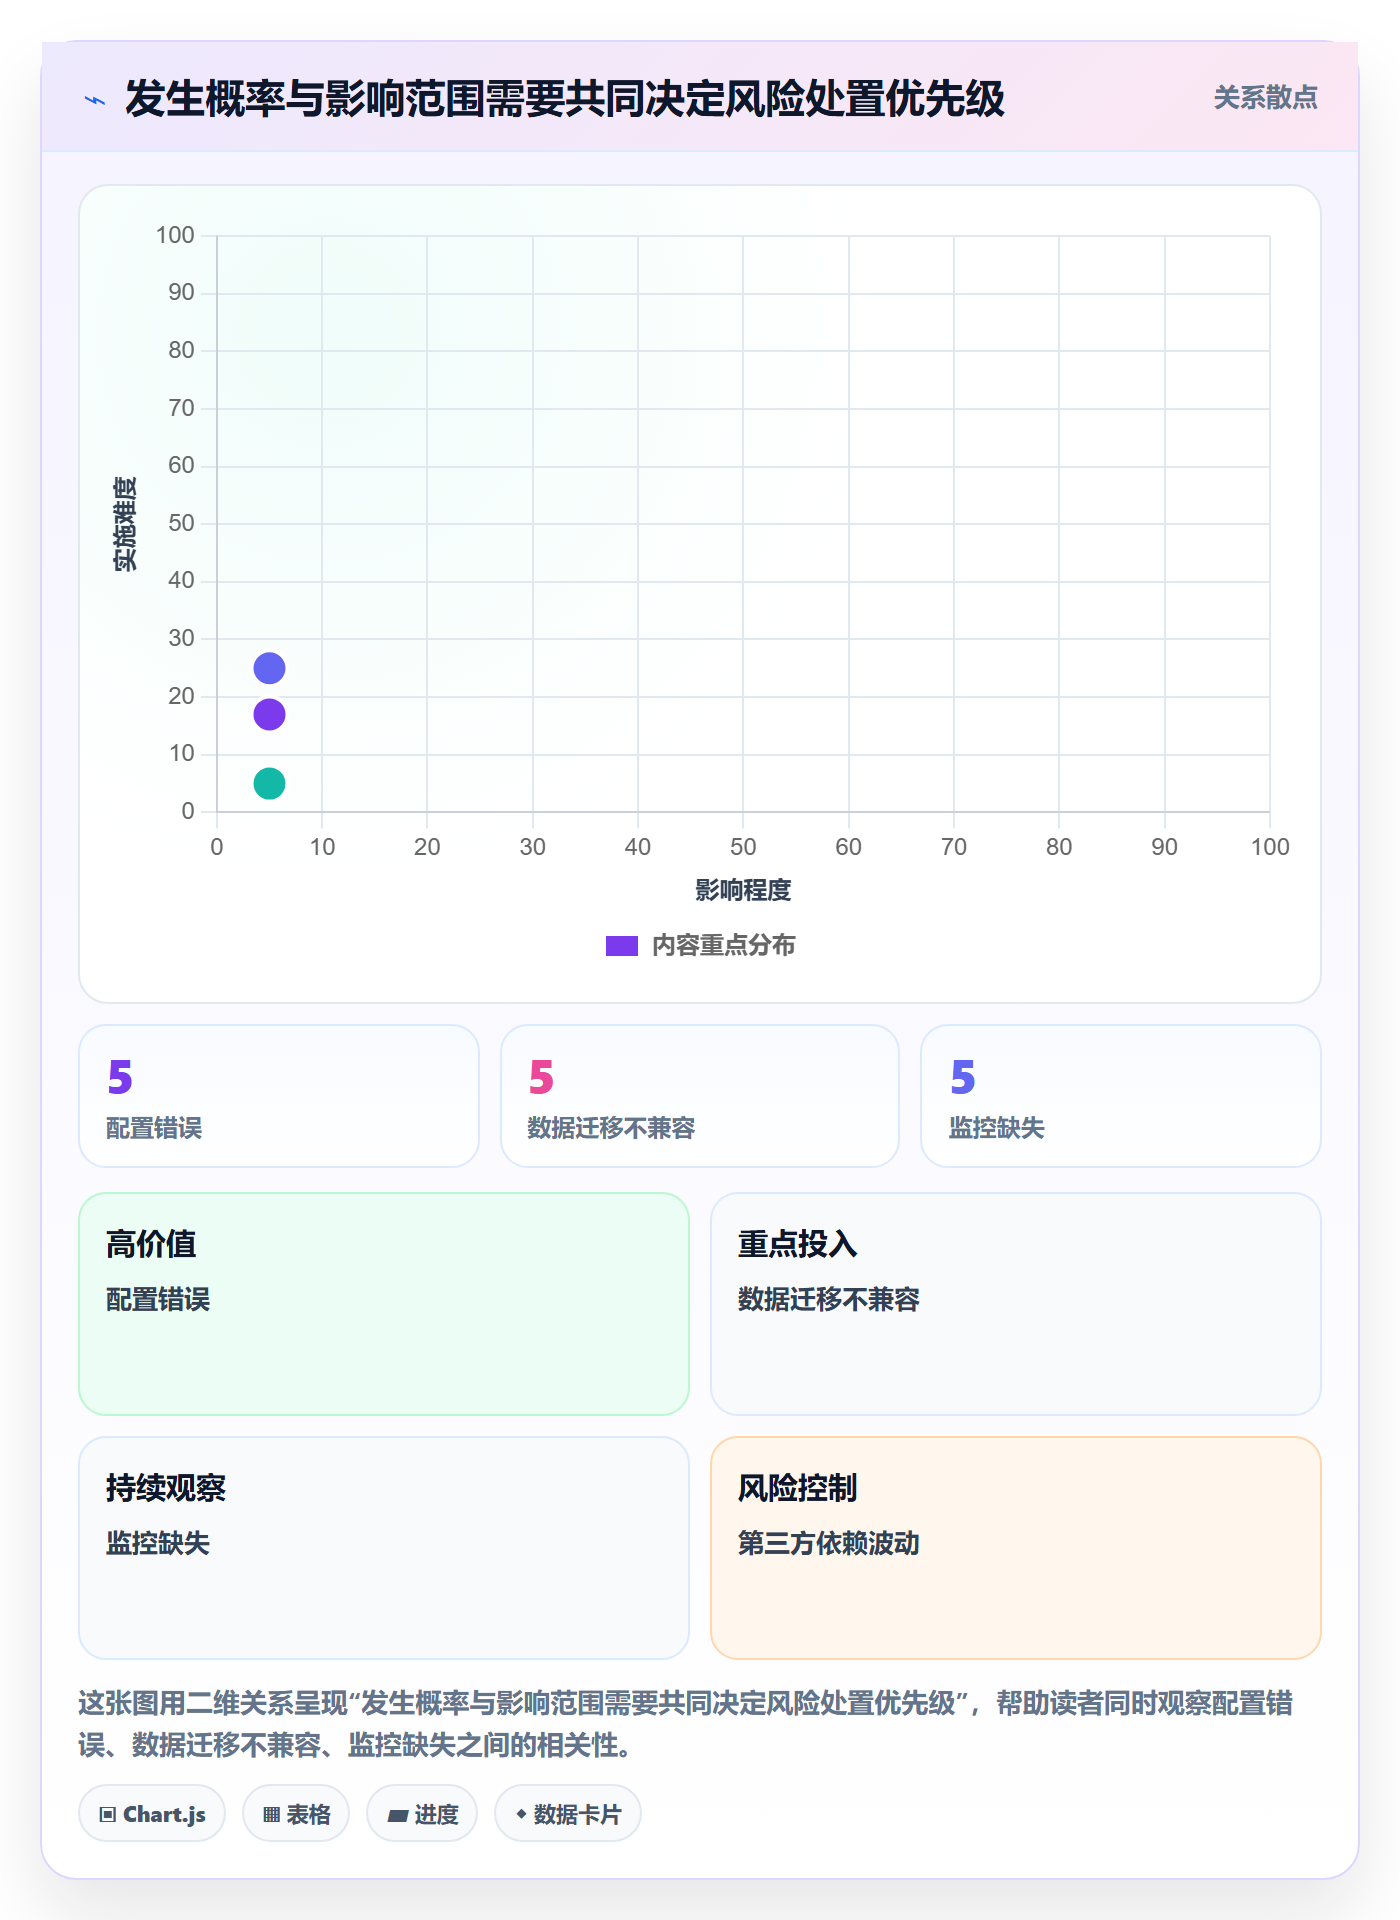Toggle the 内容重点分布 legend label

click(723, 946)
